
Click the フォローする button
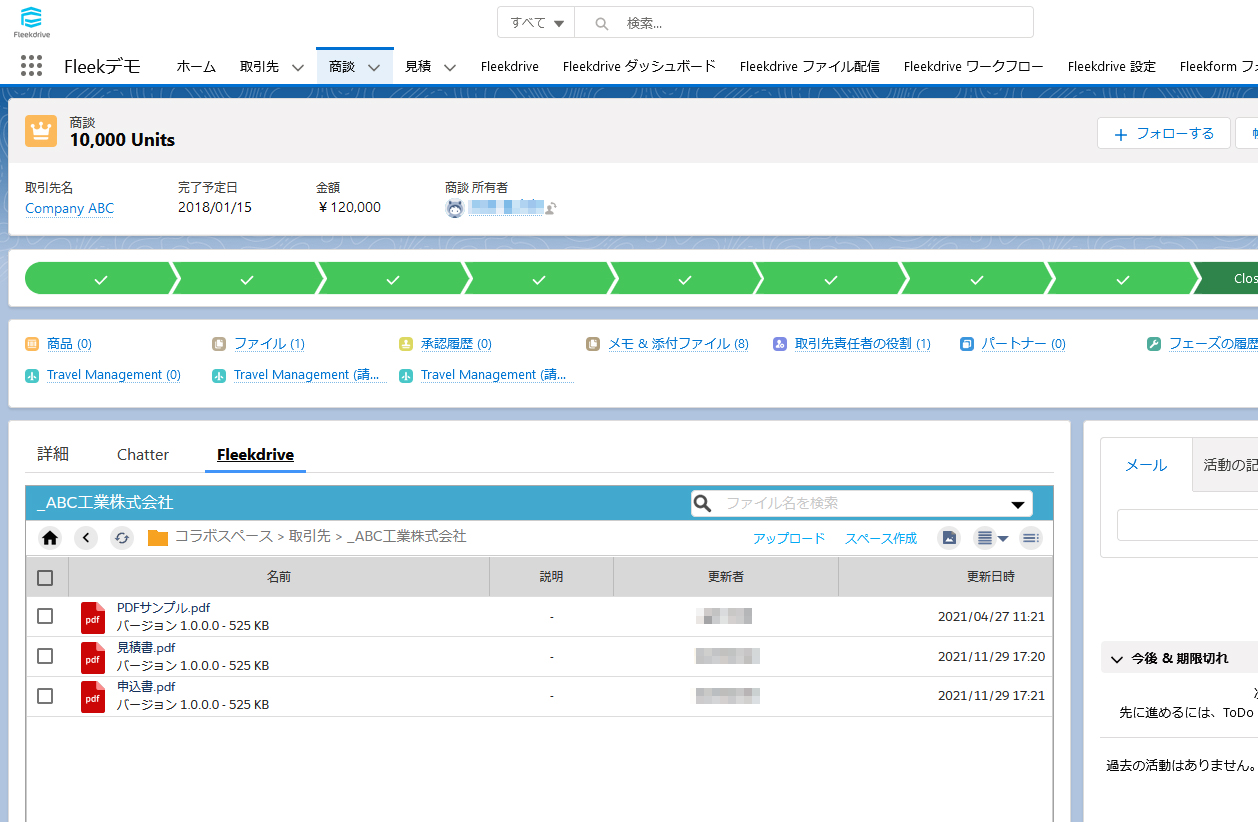point(1163,133)
